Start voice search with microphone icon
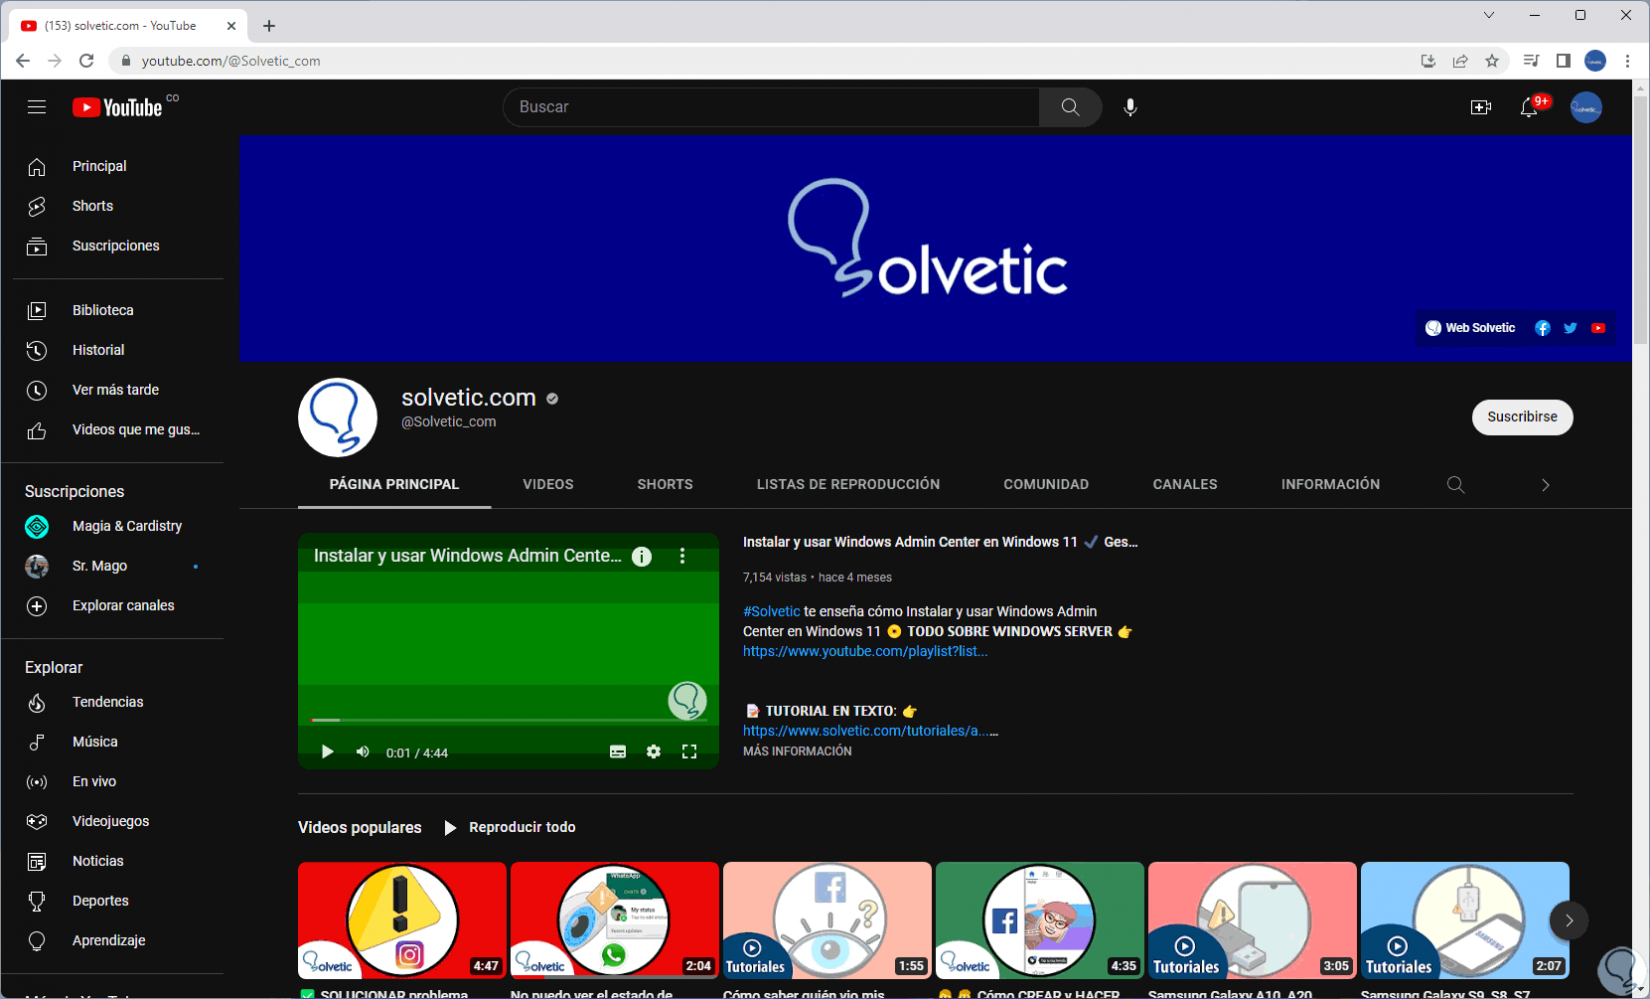This screenshot has width=1650, height=999. (1130, 107)
